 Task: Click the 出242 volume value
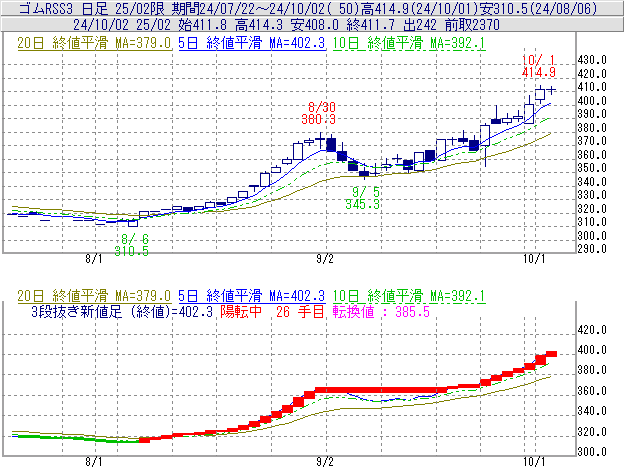click(x=420, y=25)
